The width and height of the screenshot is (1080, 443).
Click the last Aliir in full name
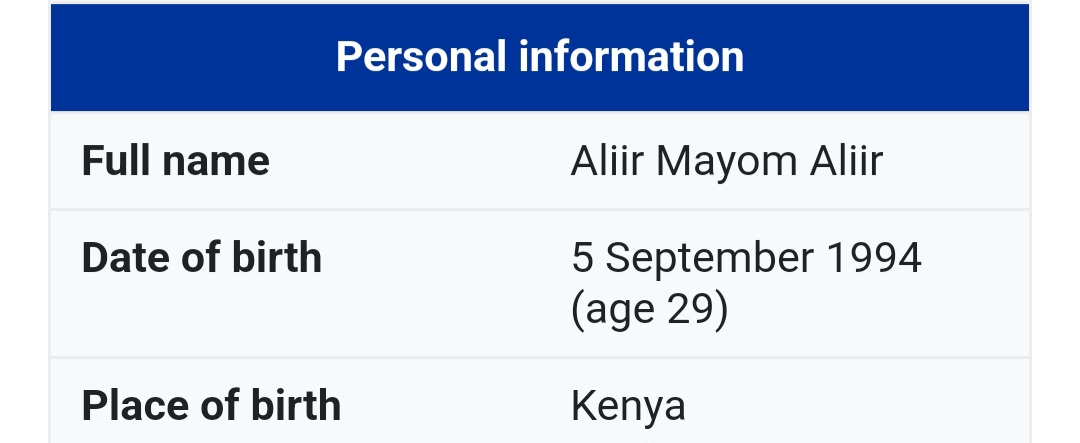pos(847,161)
